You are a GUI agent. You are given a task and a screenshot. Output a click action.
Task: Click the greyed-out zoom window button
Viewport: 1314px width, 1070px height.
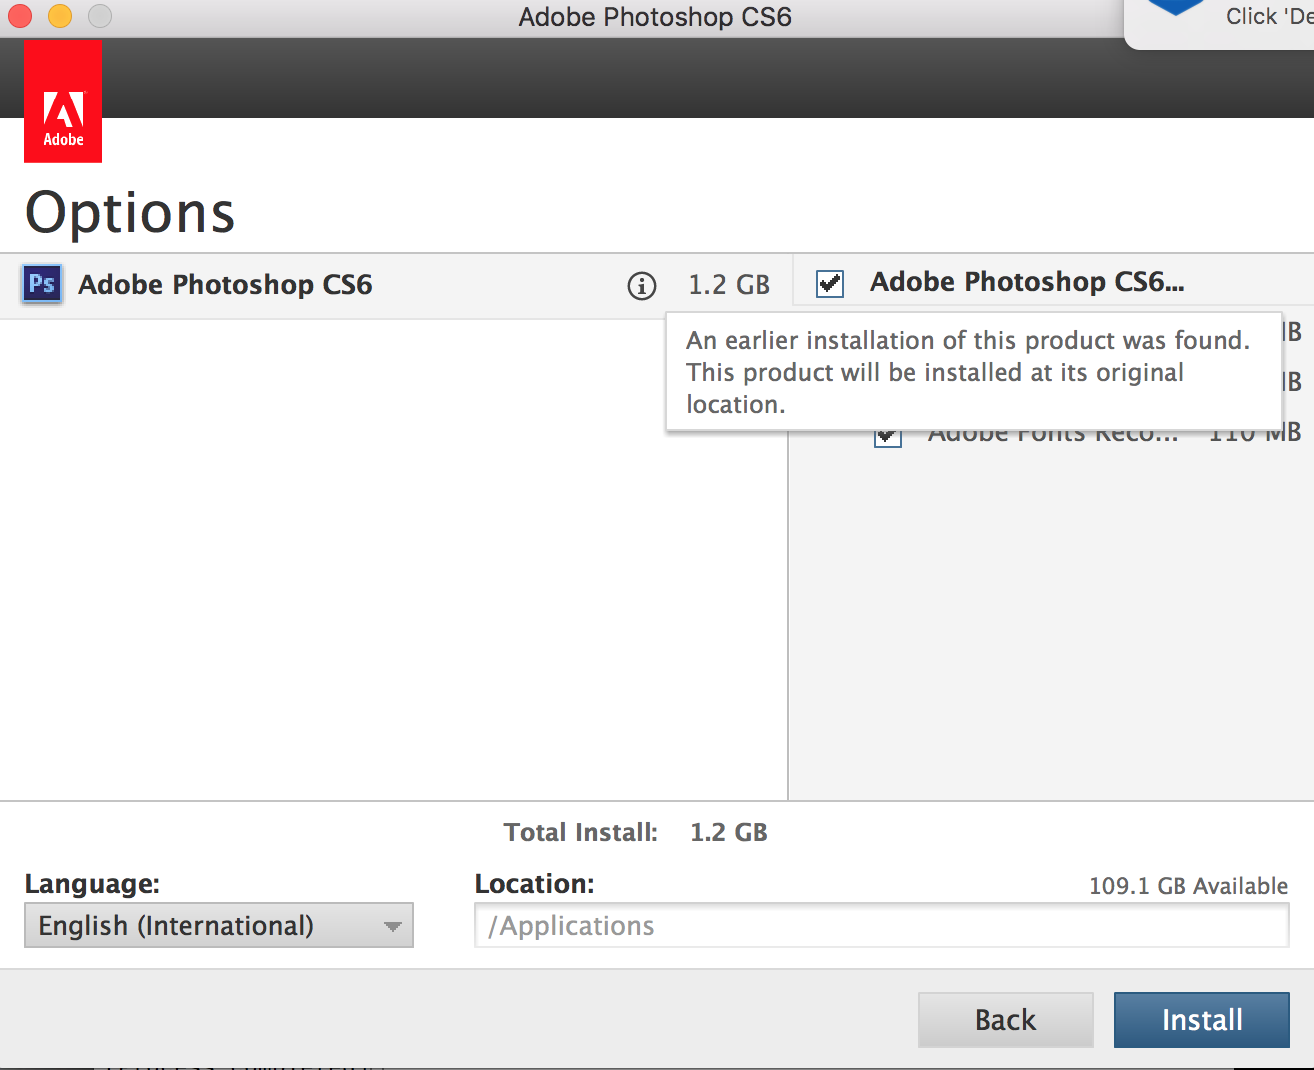(99, 16)
